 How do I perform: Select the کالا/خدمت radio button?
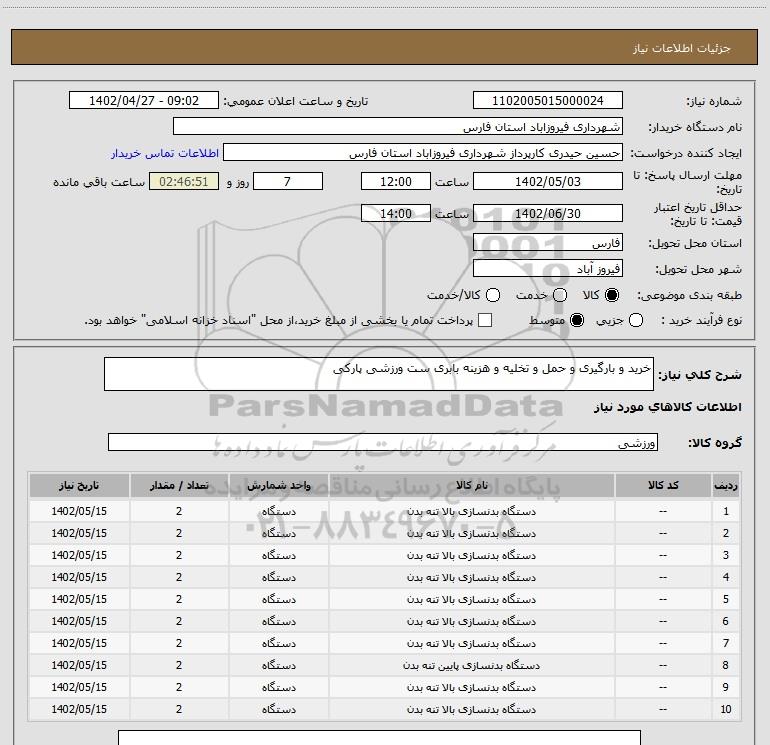pyautogui.click(x=493, y=295)
